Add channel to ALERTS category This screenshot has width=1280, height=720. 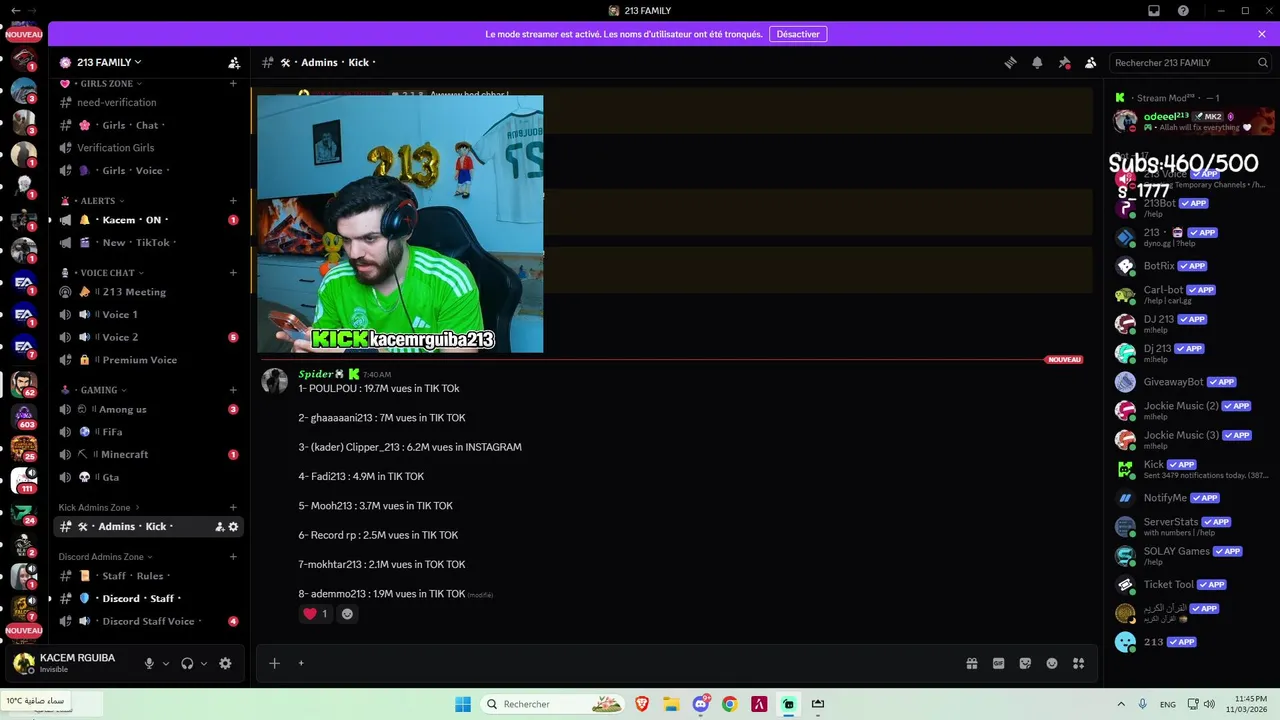tap(233, 201)
